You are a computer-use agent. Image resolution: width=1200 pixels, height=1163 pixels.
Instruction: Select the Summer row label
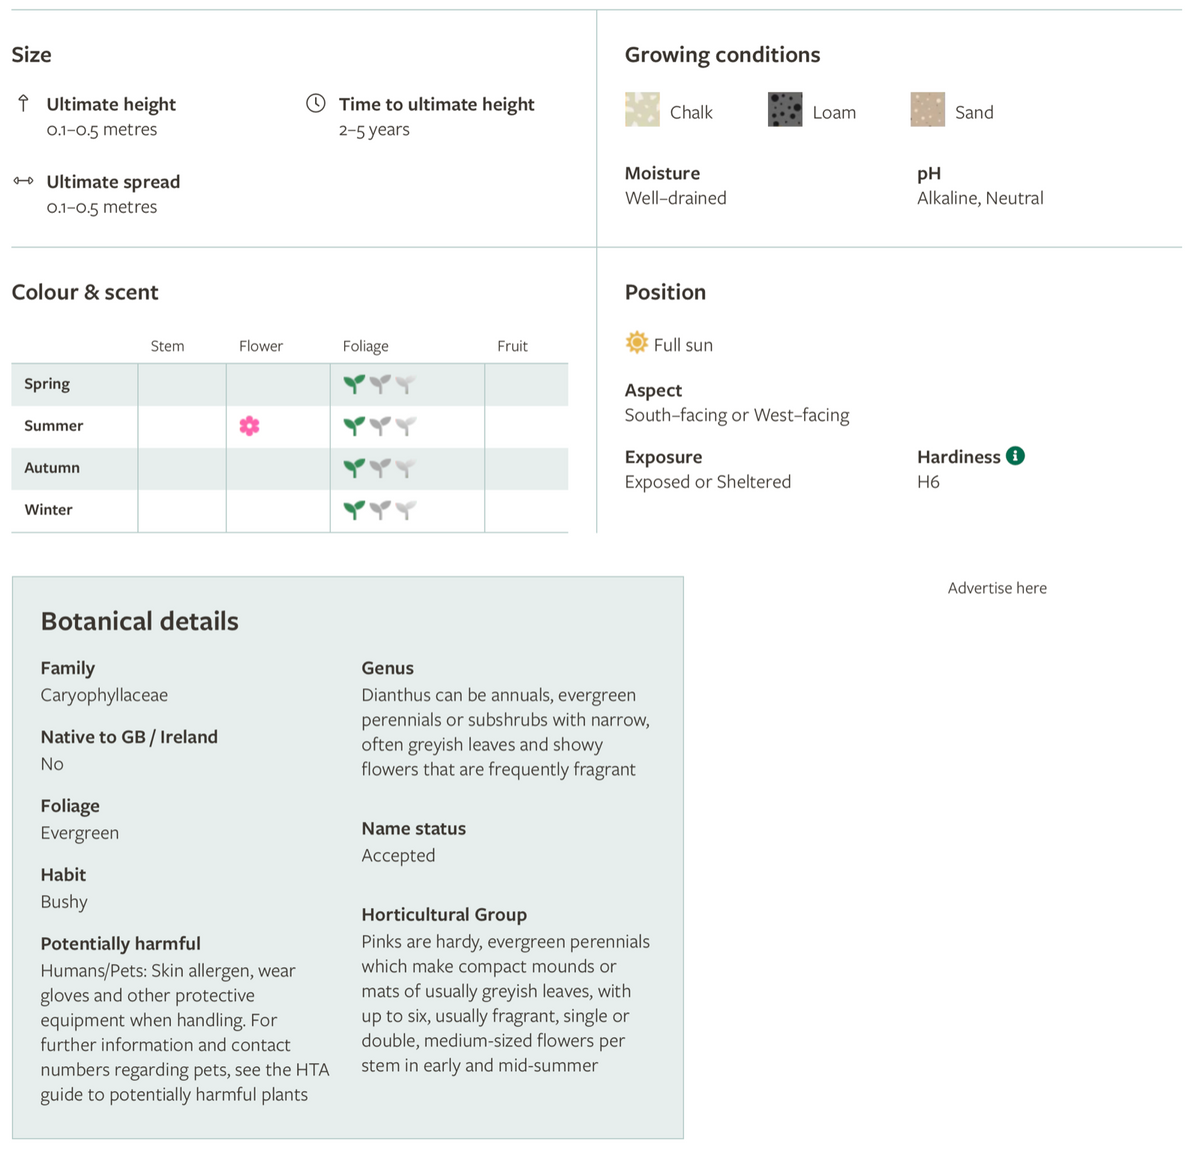tap(54, 426)
